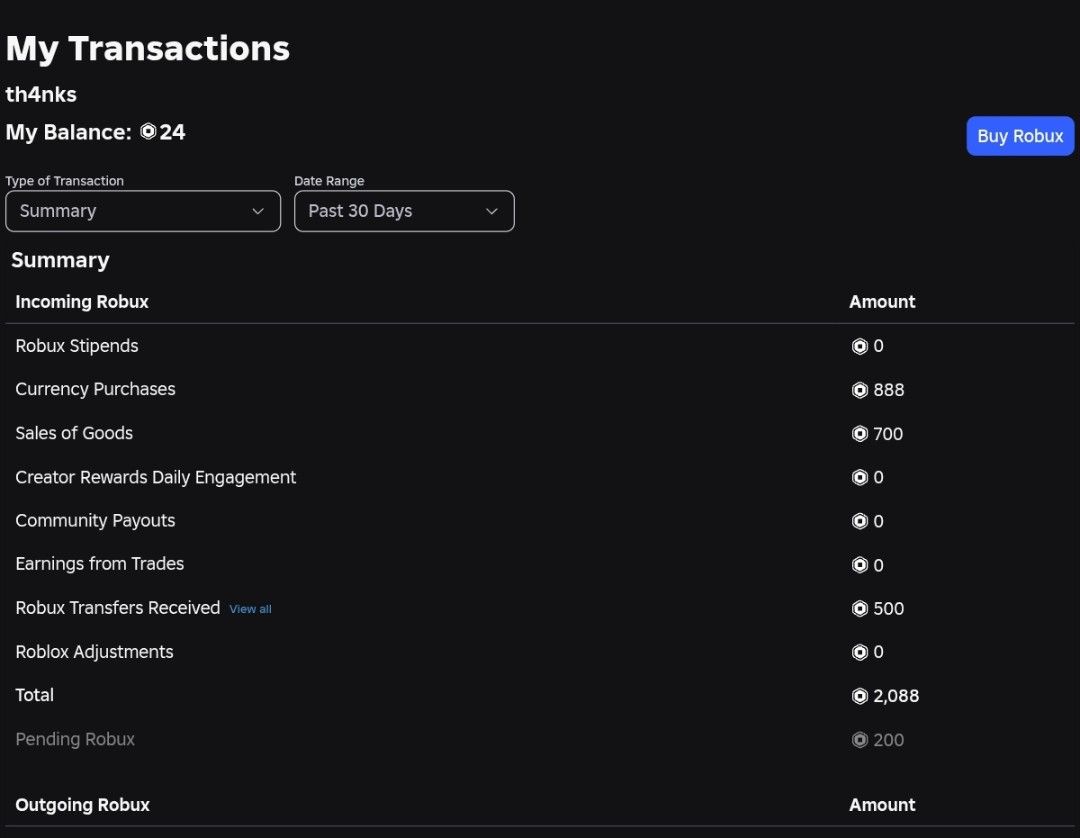Image resolution: width=1080 pixels, height=838 pixels.
Task: Select the Sales of Goods row label
Action: pyautogui.click(x=74, y=433)
